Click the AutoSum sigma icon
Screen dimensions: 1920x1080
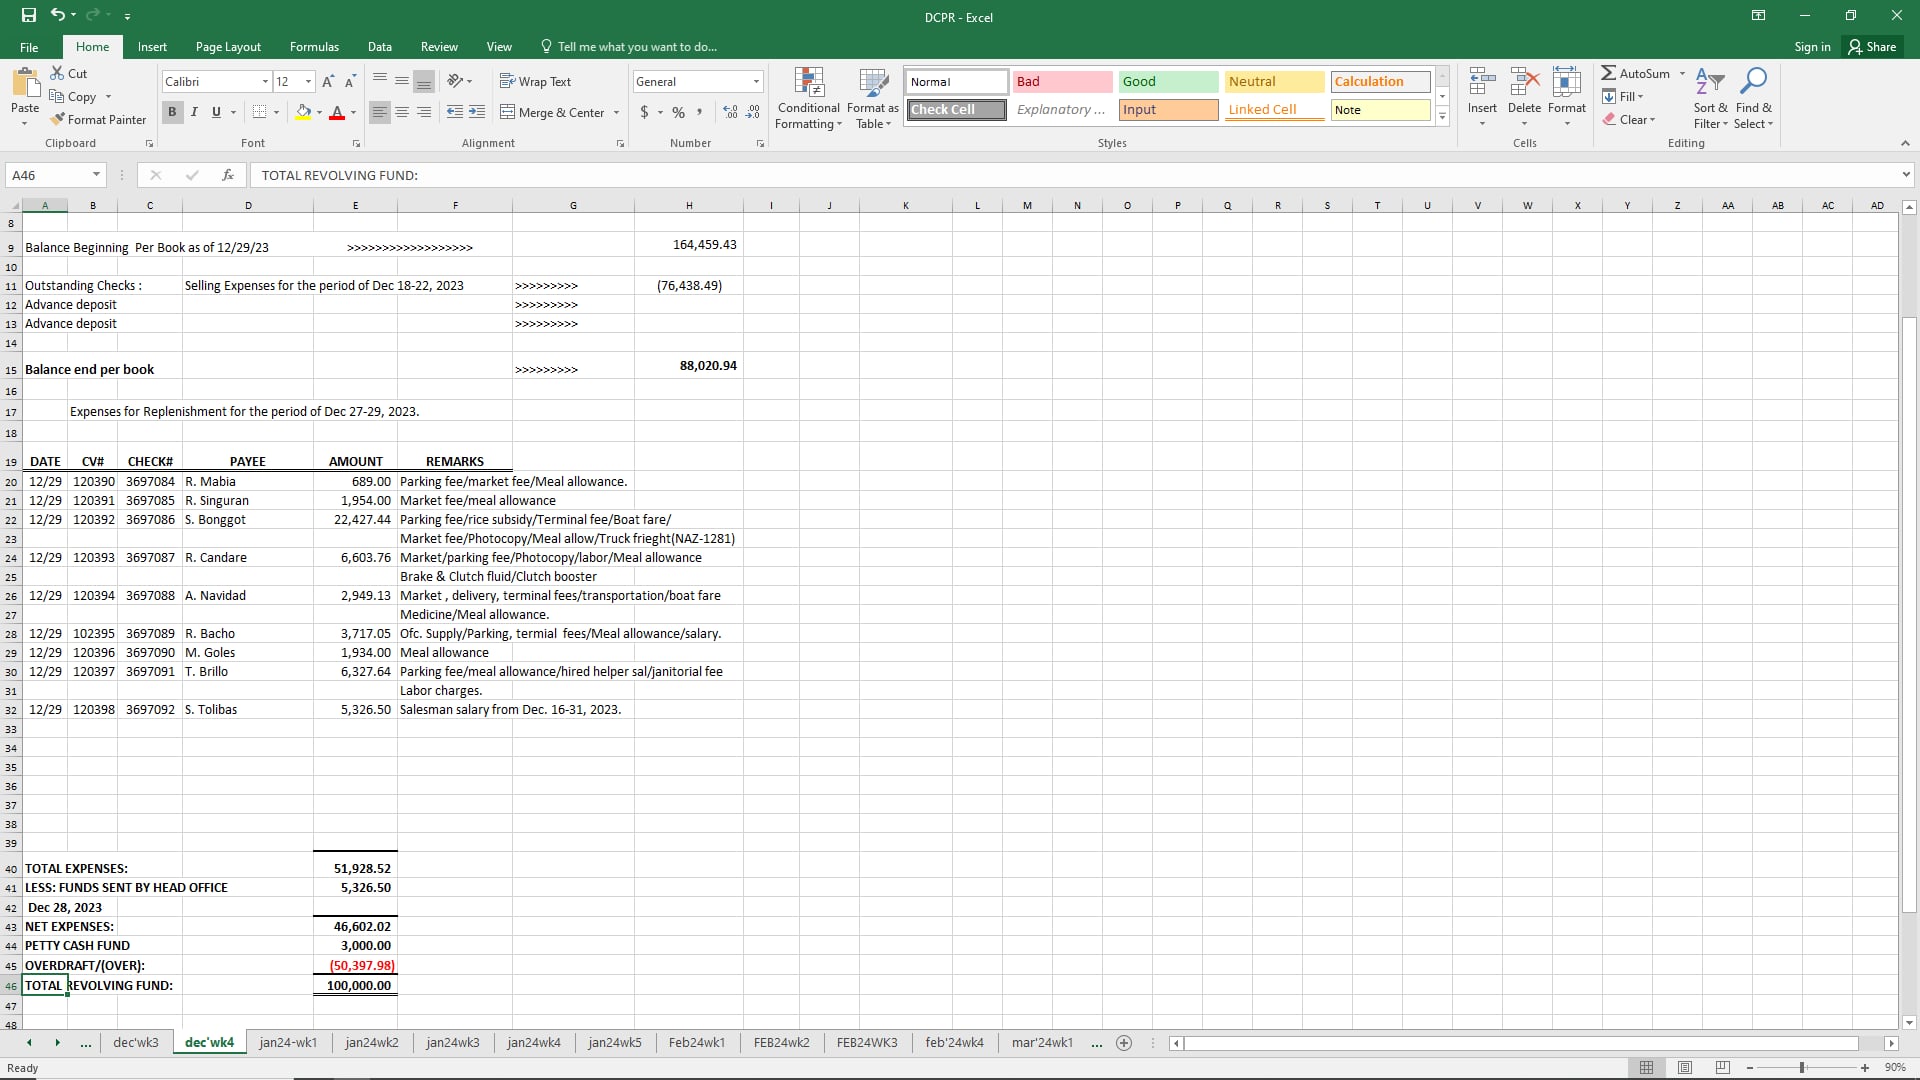1608,73
